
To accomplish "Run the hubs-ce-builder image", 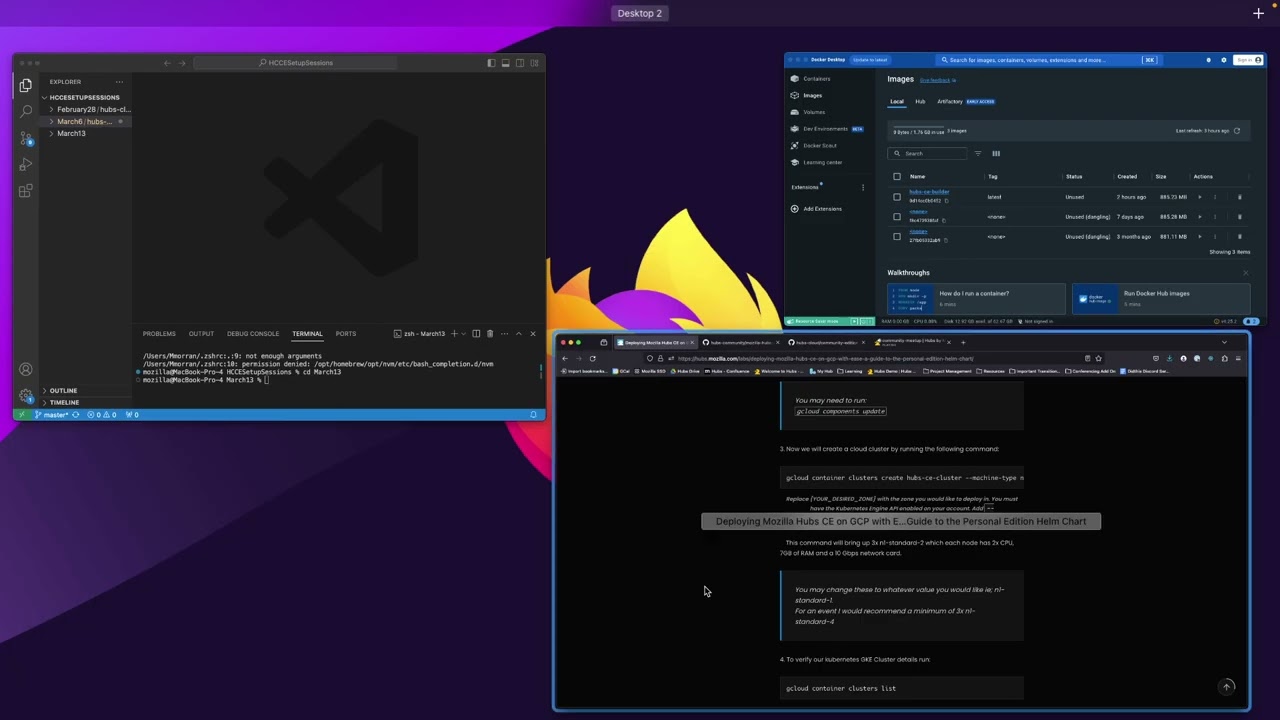I will click(x=1200, y=197).
